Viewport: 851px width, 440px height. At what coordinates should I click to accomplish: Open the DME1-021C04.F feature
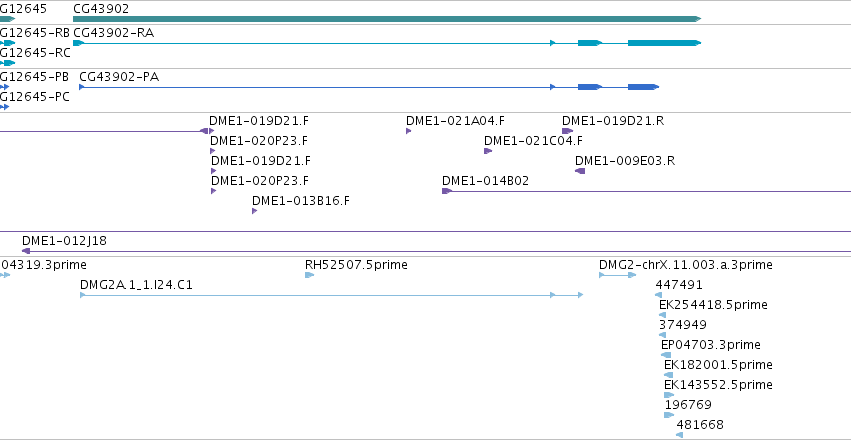coord(488,151)
